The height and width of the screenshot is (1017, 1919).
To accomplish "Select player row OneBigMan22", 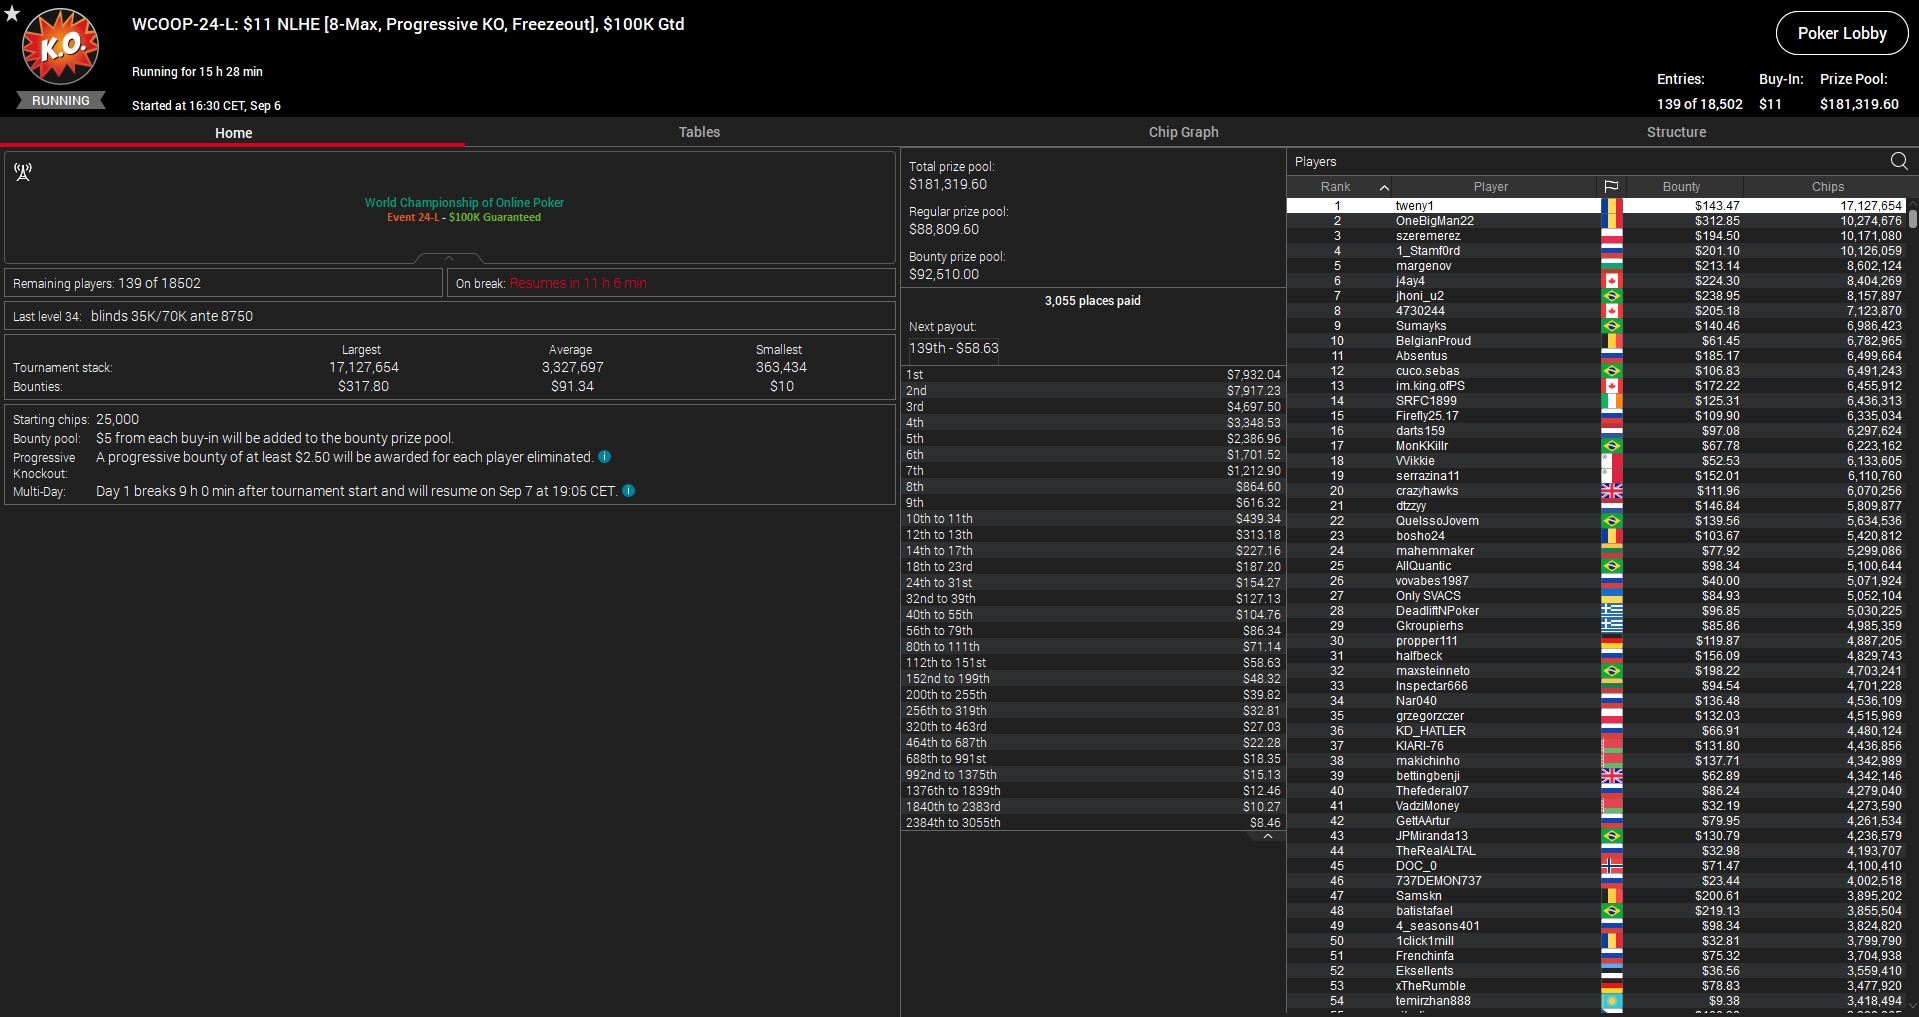I will pyautogui.click(x=1596, y=221).
